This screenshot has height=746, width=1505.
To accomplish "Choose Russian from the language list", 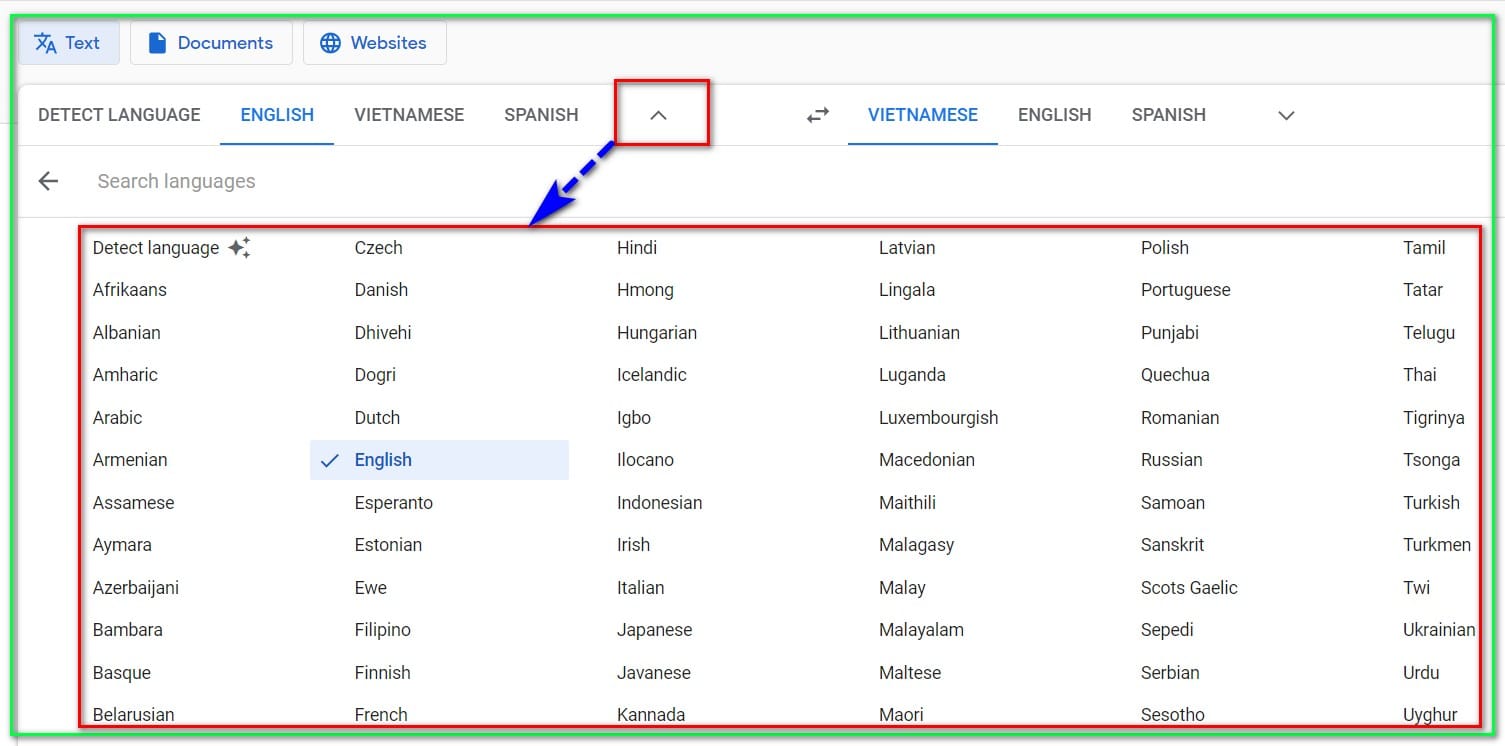I will [1172, 460].
